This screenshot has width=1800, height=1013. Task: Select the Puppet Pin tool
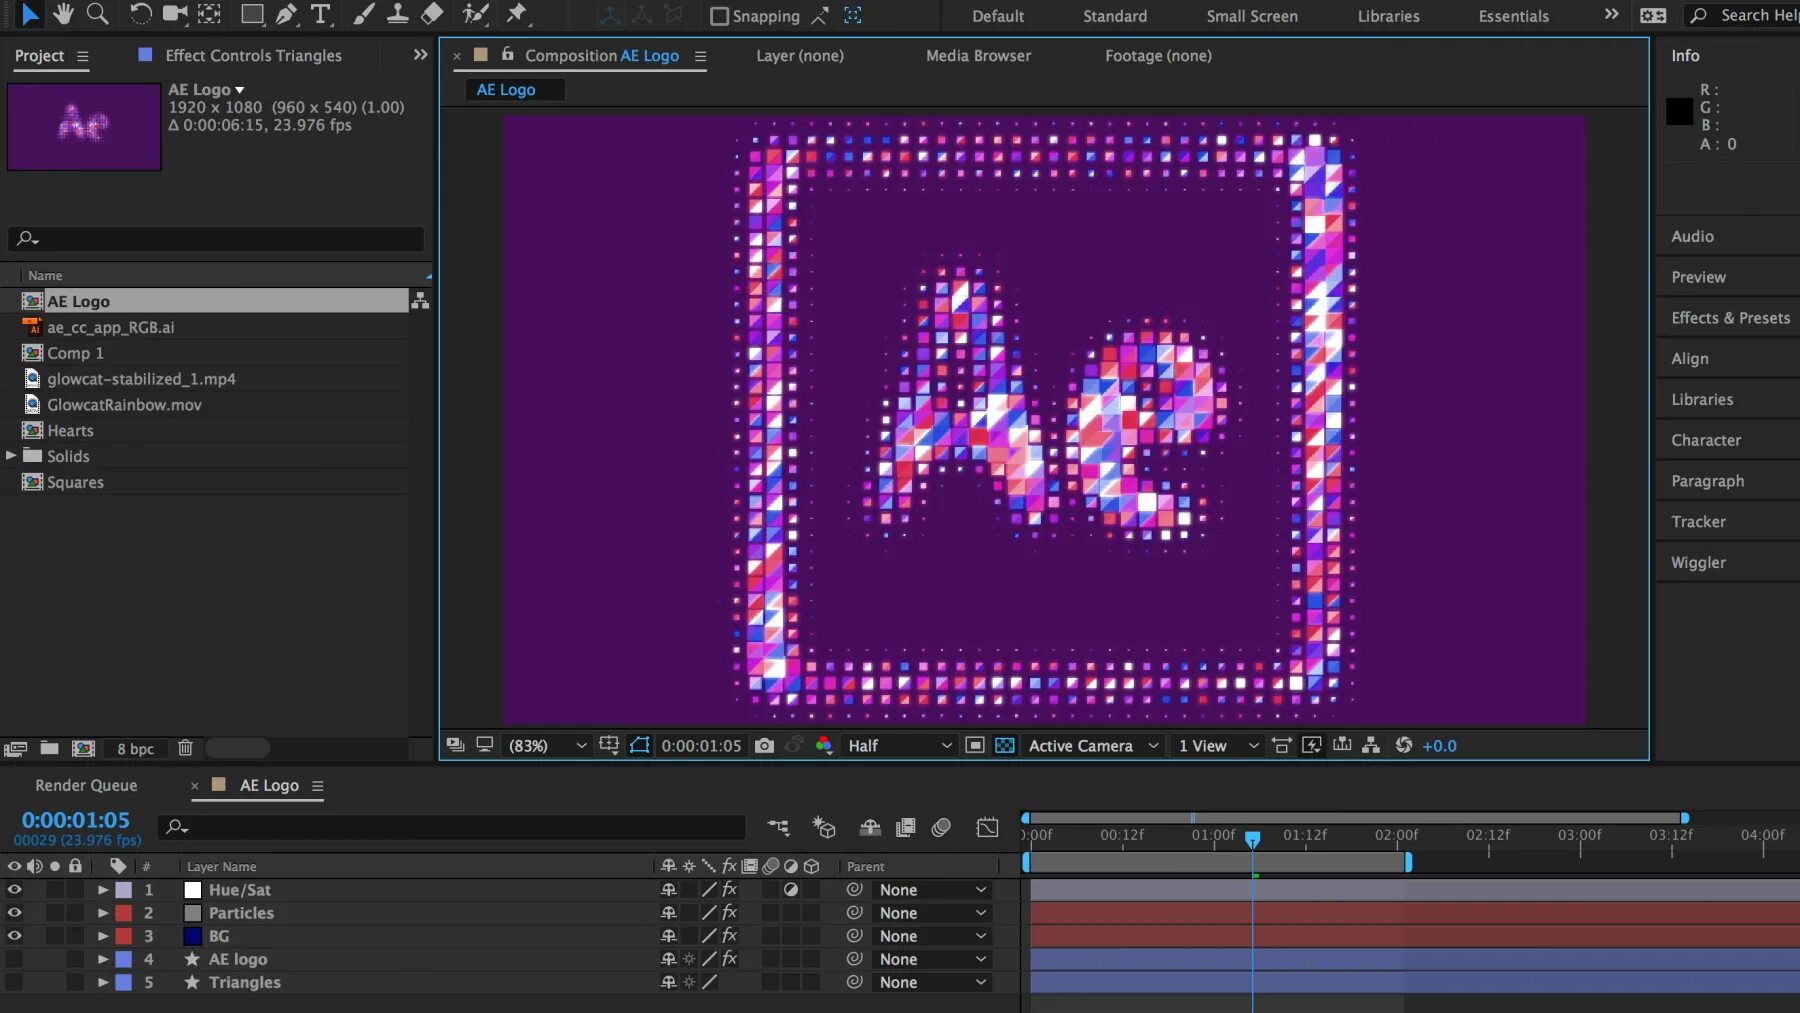(x=517, y=14)
